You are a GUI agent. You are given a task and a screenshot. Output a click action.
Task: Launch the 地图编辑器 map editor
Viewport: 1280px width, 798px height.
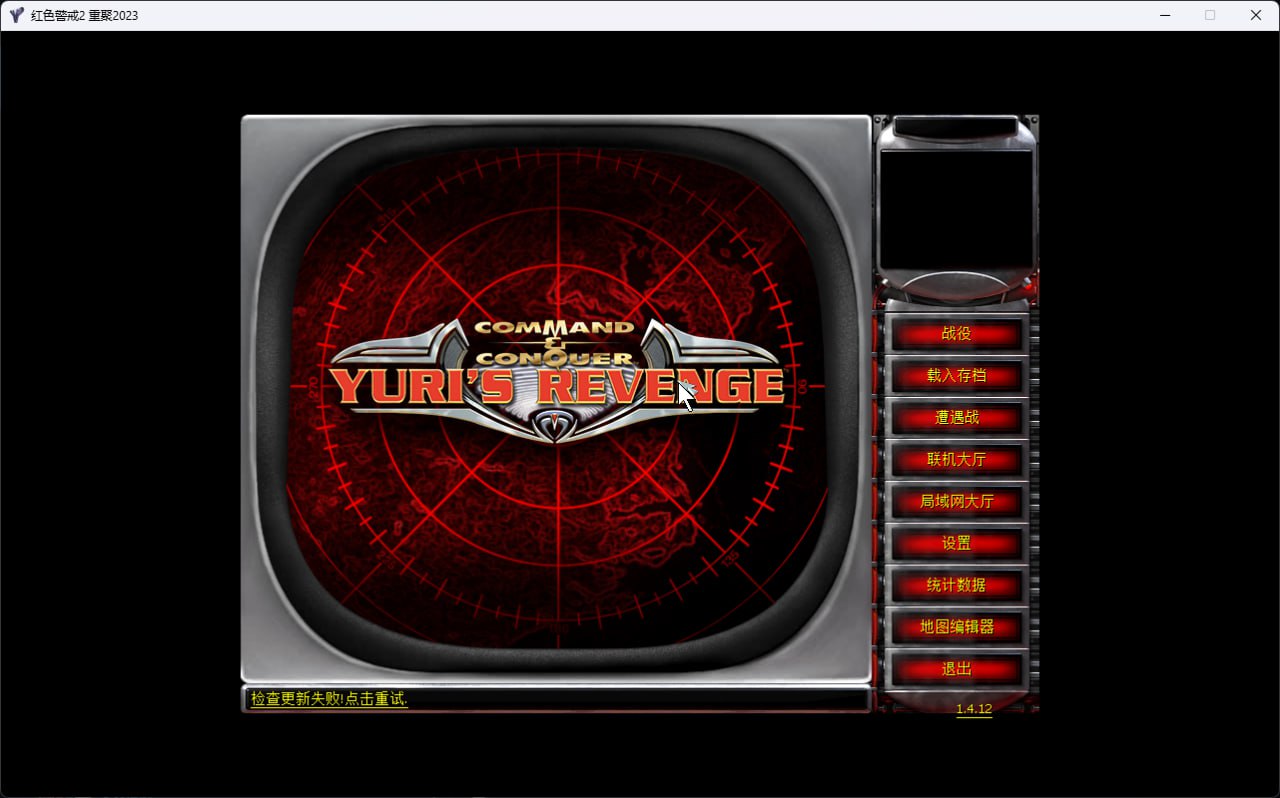[956, 628]
